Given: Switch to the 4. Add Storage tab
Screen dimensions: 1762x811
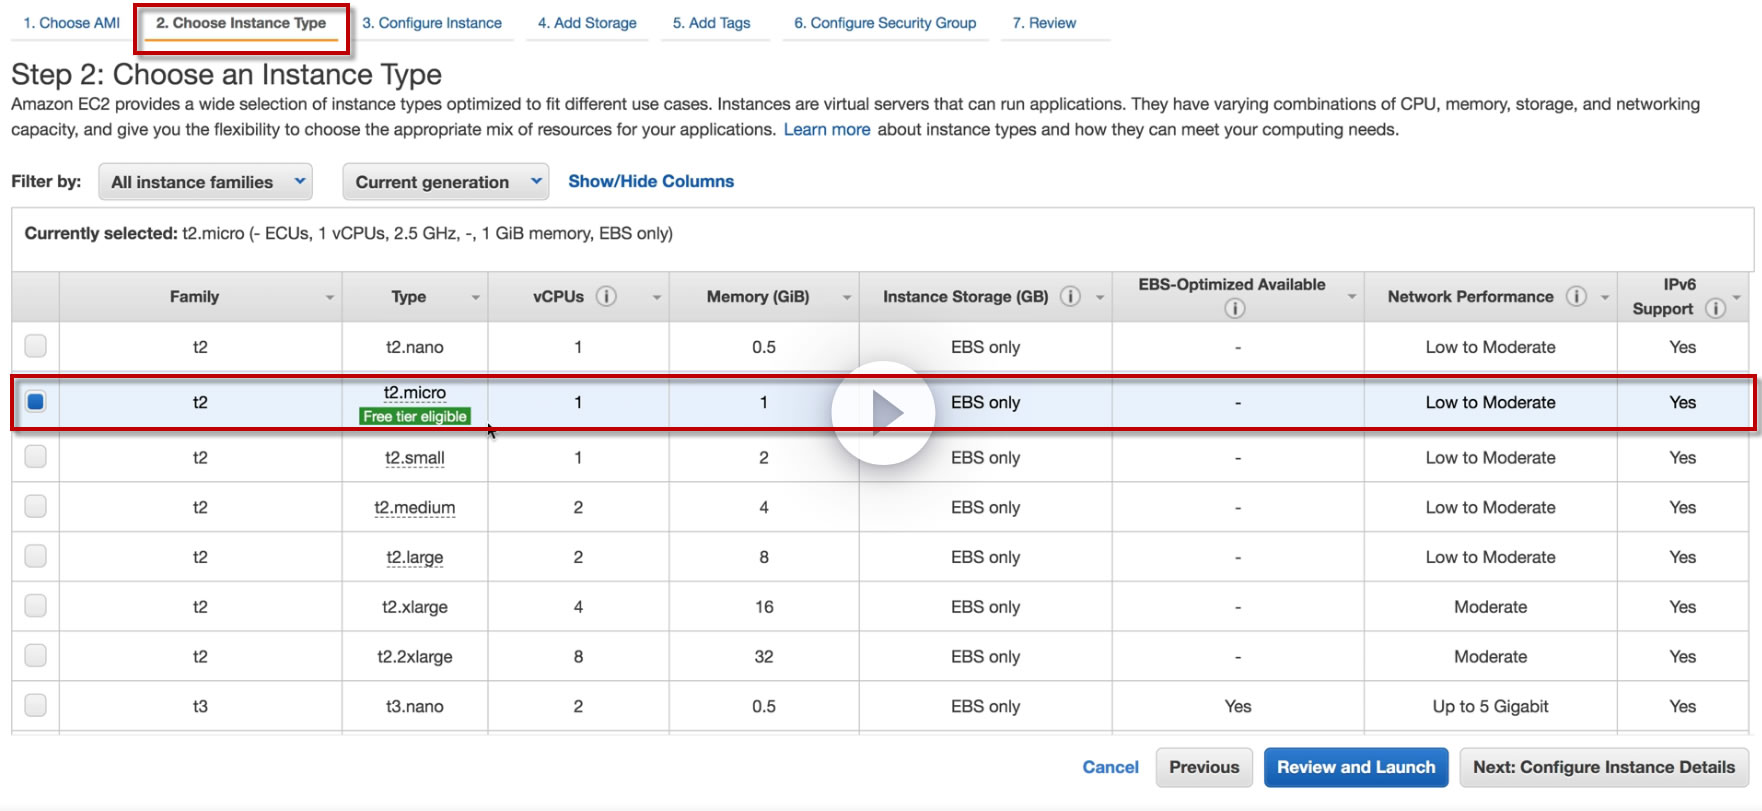Looking at the screenshot, I should point(587,23).
